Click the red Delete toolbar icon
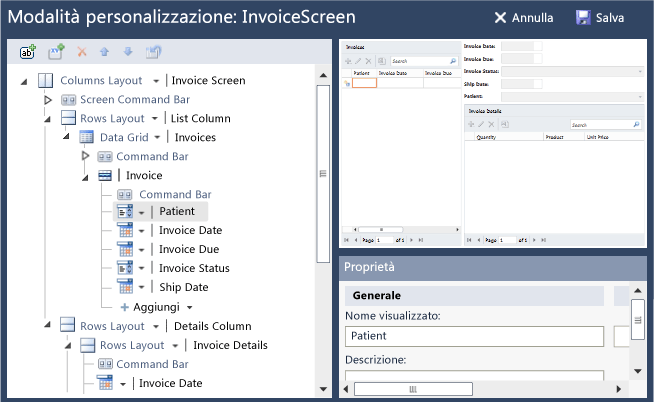Viewport: 654px width, 402px height. (x=82, y=52)
